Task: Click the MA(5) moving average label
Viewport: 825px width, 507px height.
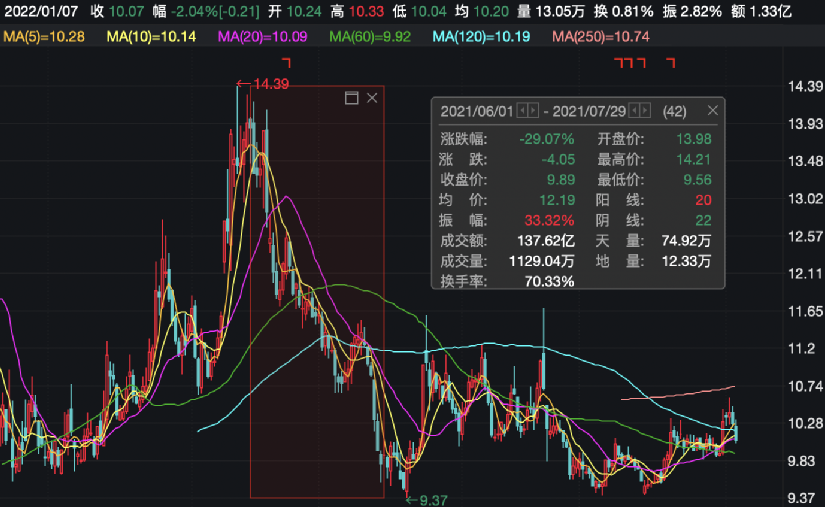Action: [43, 37]
